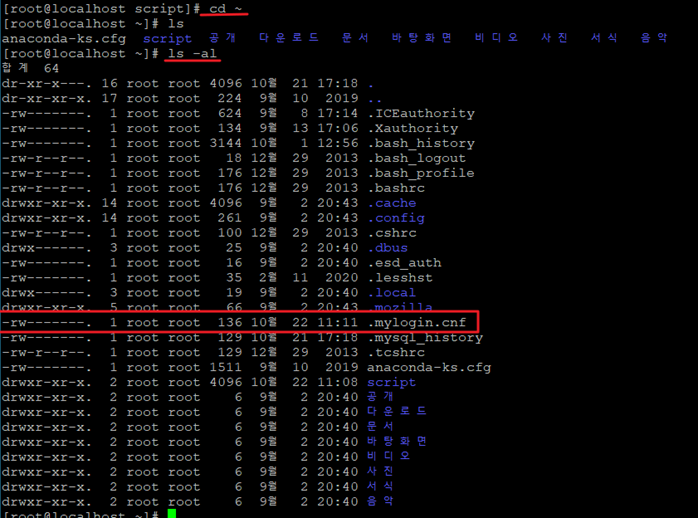Image resolution: width=698 pixels, height=518 pixels.
Task: Click the 공개 directory in the long listing
Action: (x=380, y=396)
